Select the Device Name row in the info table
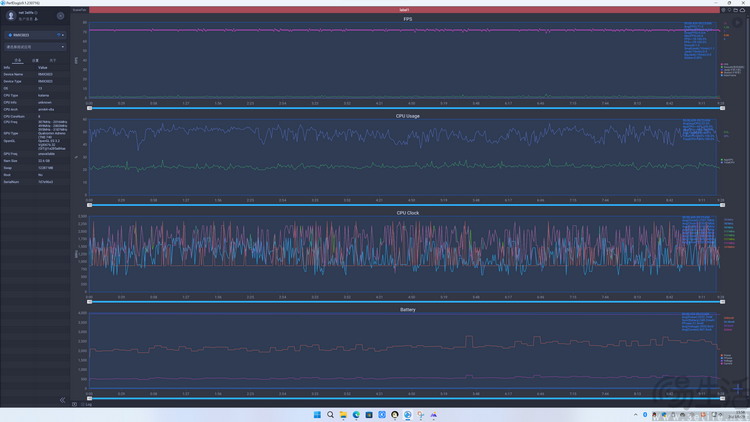The width and height of the screenshot is (750, 422). pos(35,74)
